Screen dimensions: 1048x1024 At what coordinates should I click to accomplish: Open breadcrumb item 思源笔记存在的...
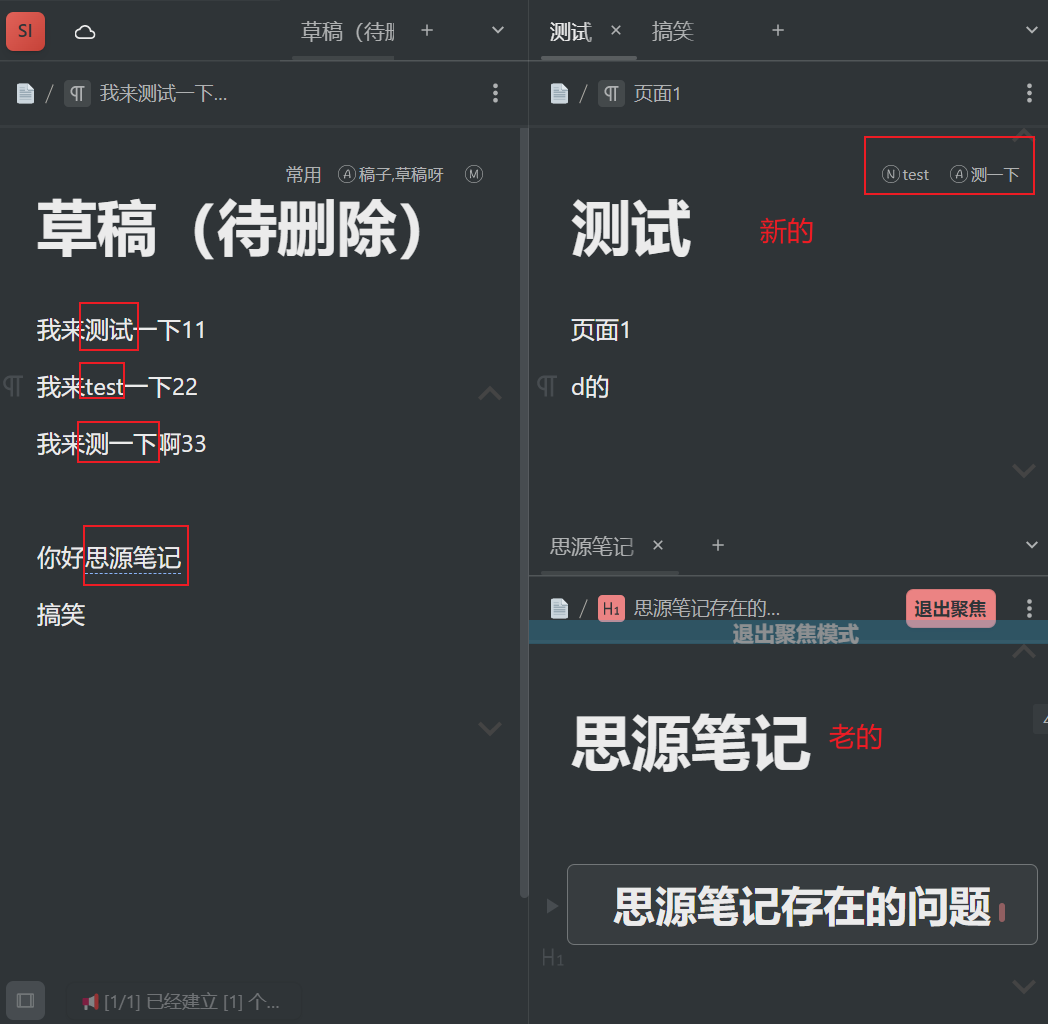point(706,608)
